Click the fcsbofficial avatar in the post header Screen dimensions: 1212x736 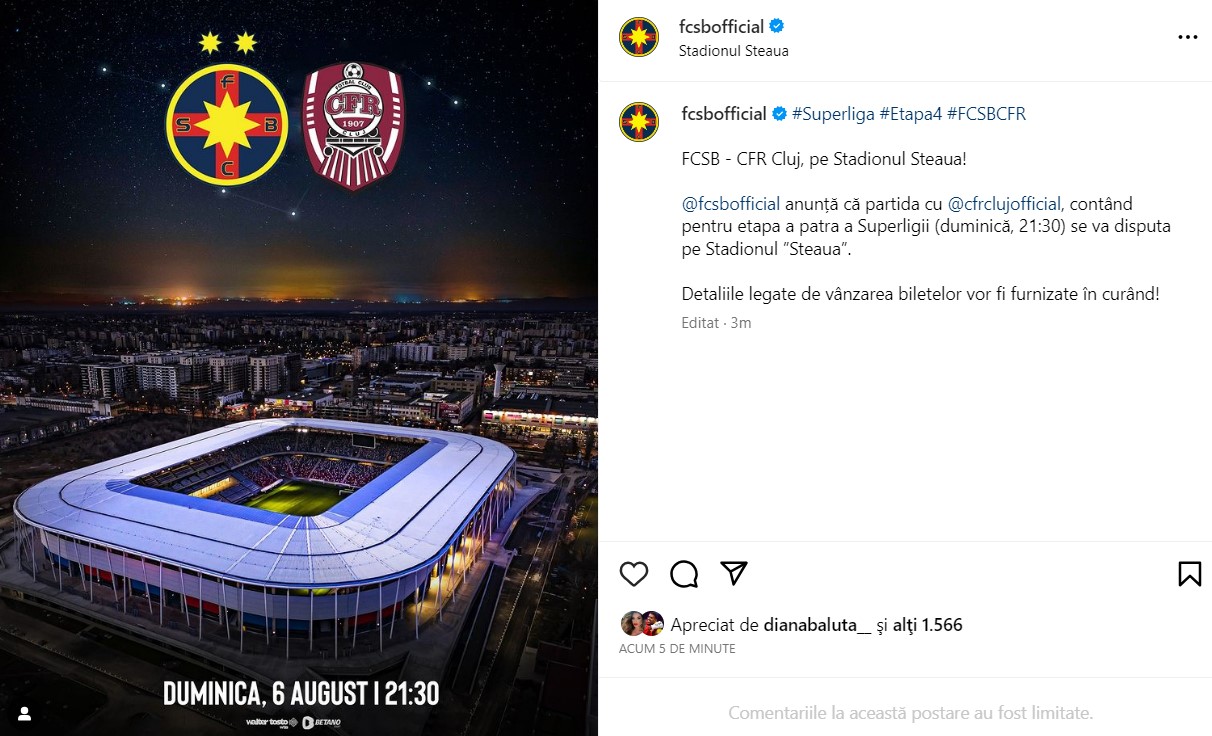click(639, 37)
